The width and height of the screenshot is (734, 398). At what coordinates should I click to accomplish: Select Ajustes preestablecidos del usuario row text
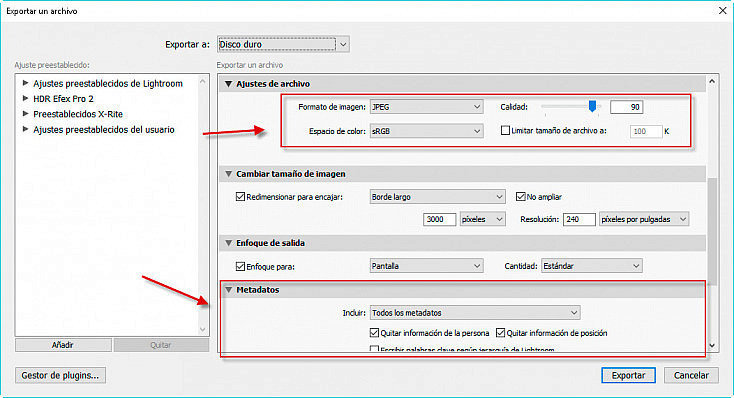tap(103, 130)
